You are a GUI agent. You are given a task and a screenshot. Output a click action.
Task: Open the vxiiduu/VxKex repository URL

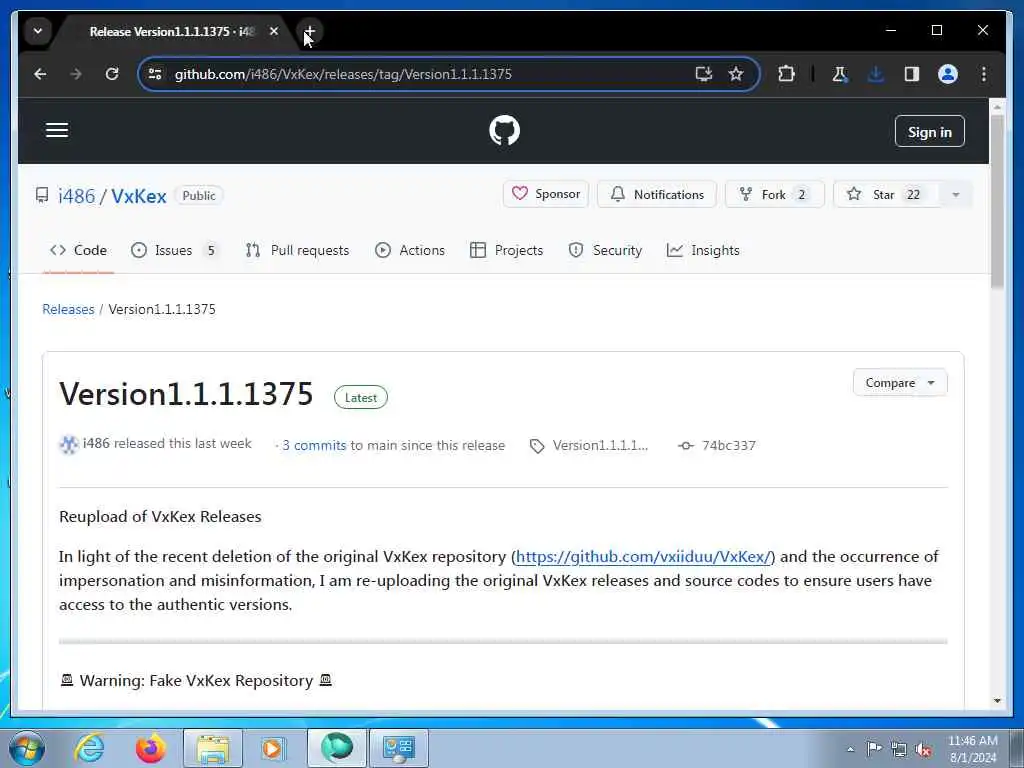645,556
